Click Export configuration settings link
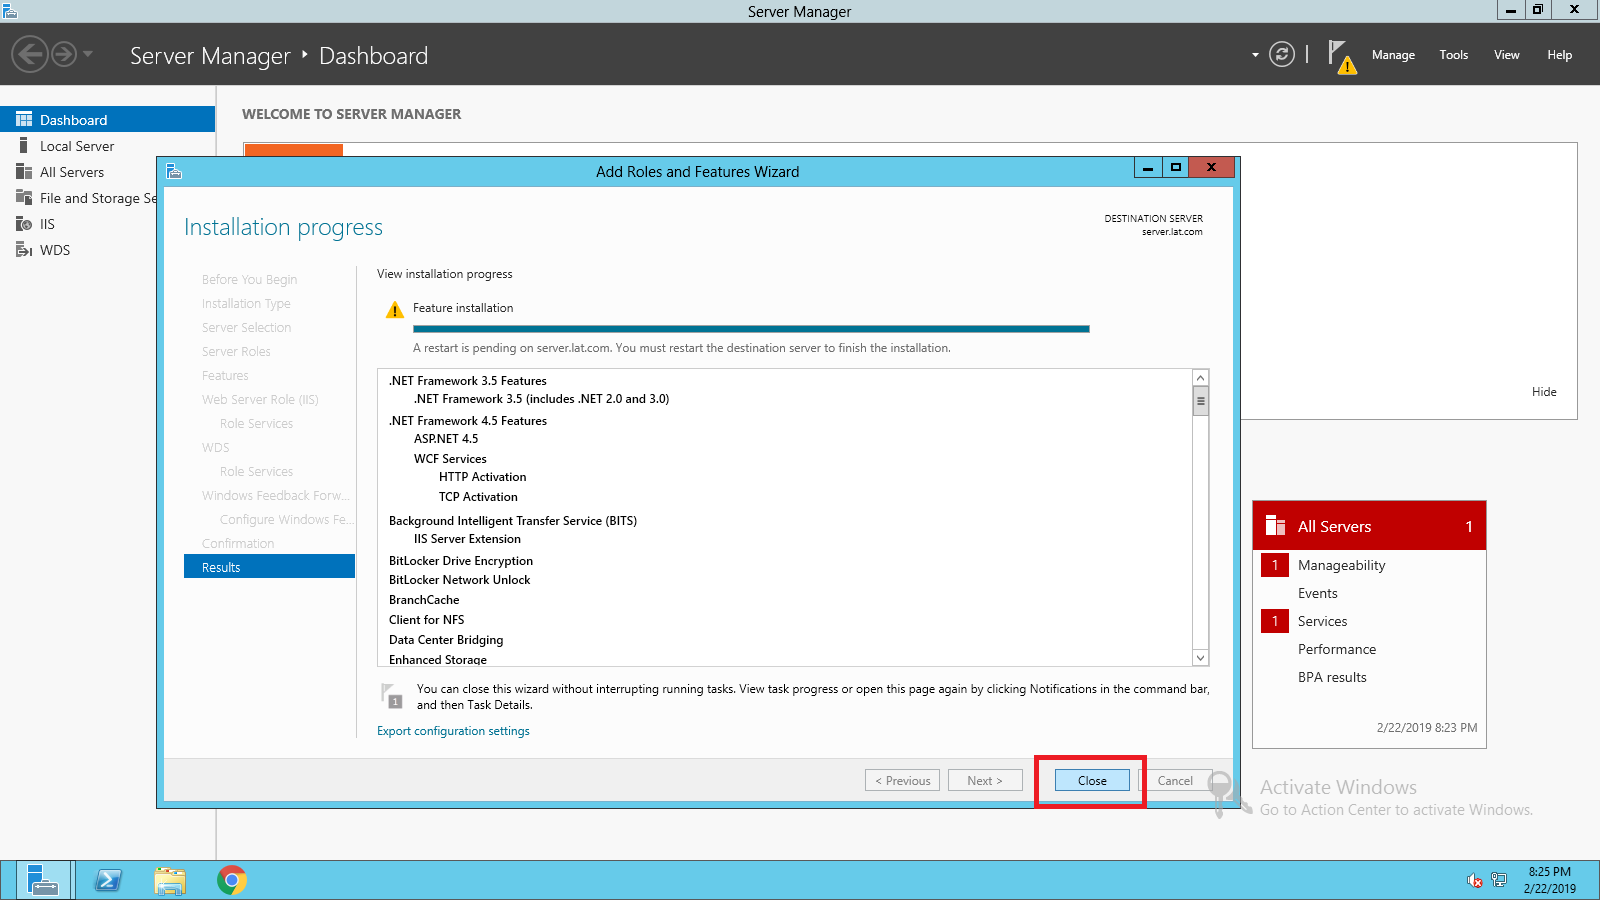Image resolution: width=1600 pixels, height=900 pixels. click(453, 731)
